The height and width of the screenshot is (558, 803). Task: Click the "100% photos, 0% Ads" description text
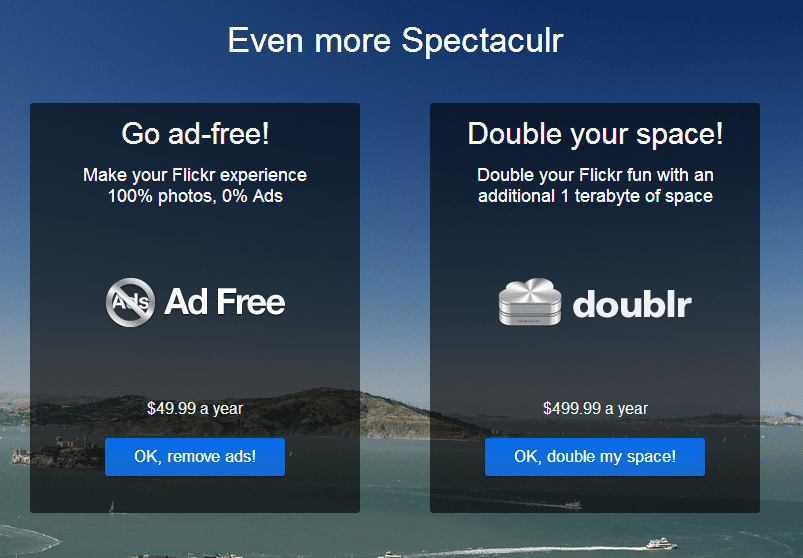click(x=195, y=196)
